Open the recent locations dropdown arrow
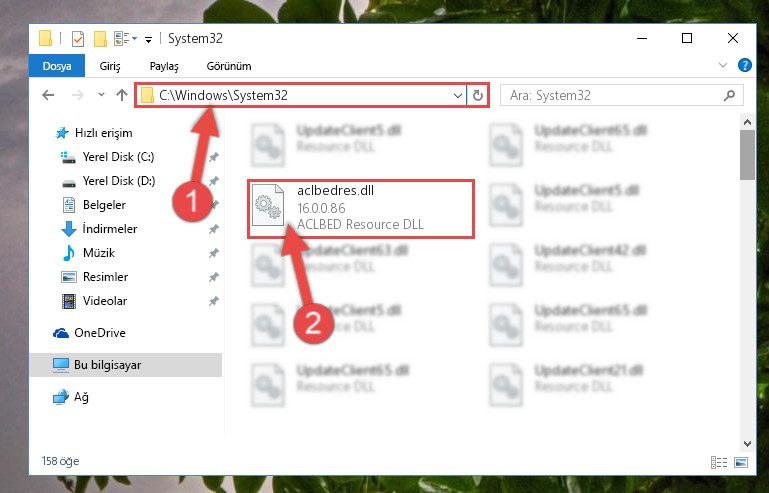Screen dimensions: 769x493 point(101,95)
